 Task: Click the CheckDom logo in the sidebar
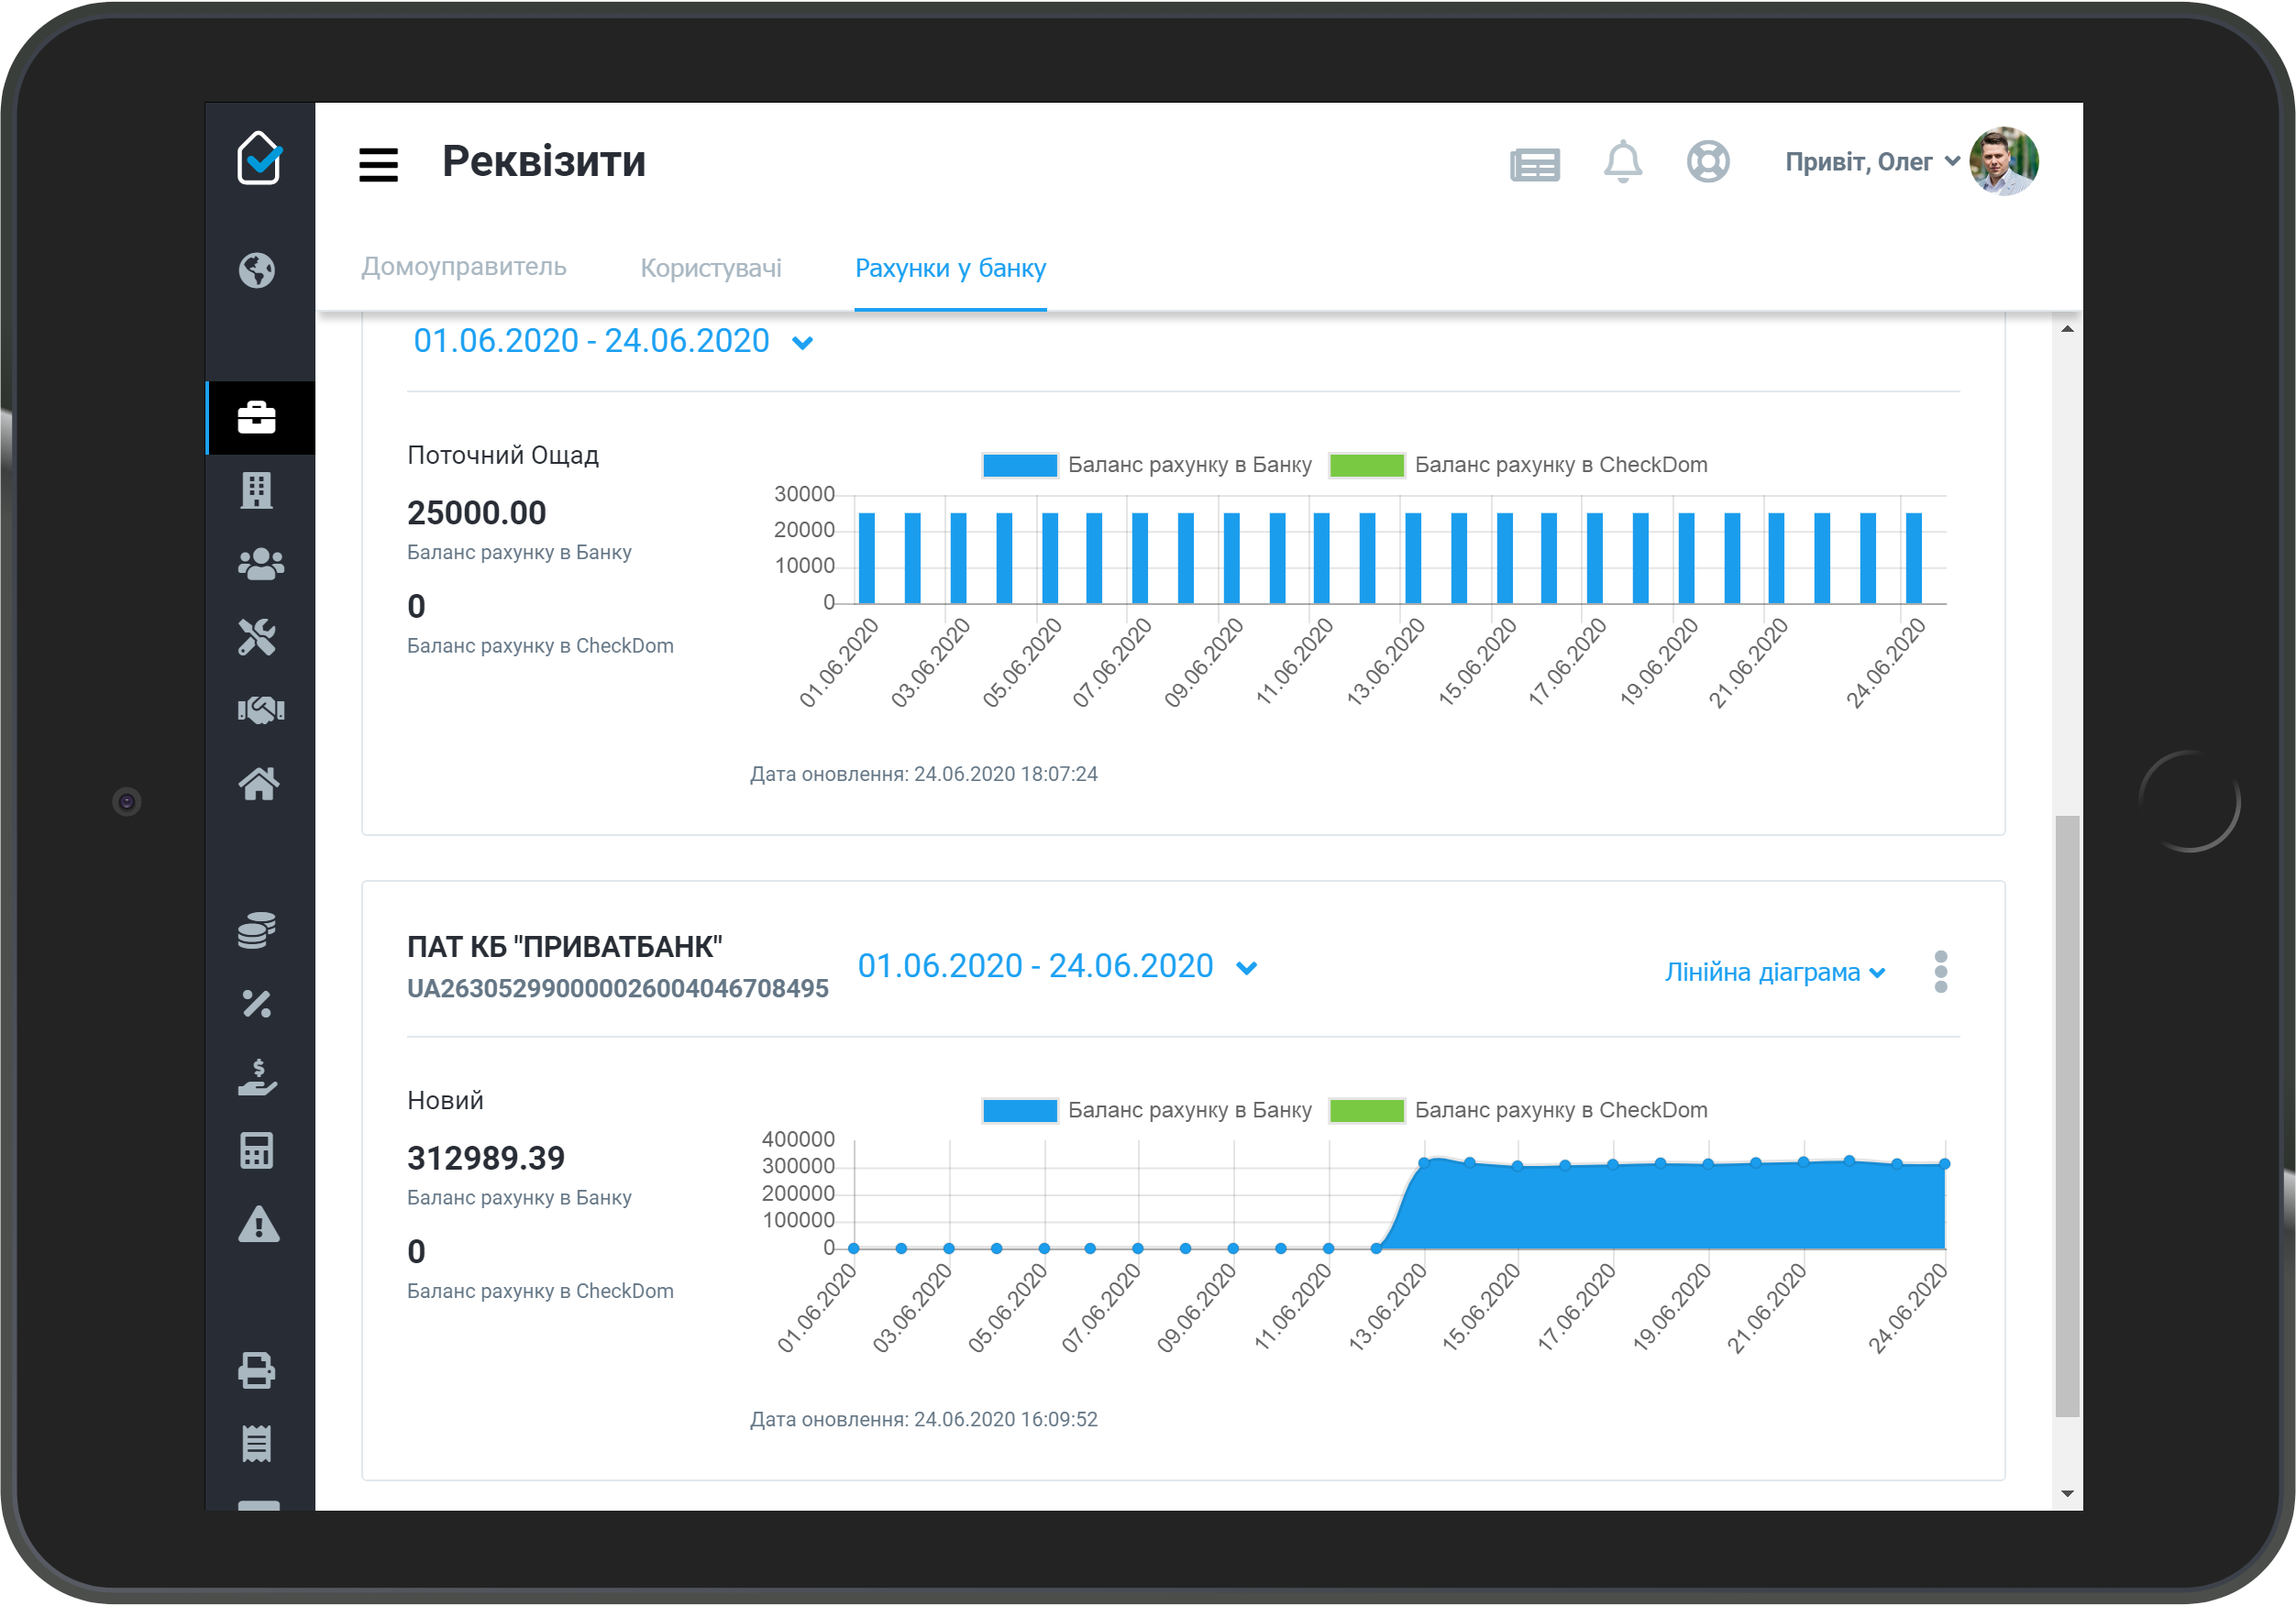(259, 158)
